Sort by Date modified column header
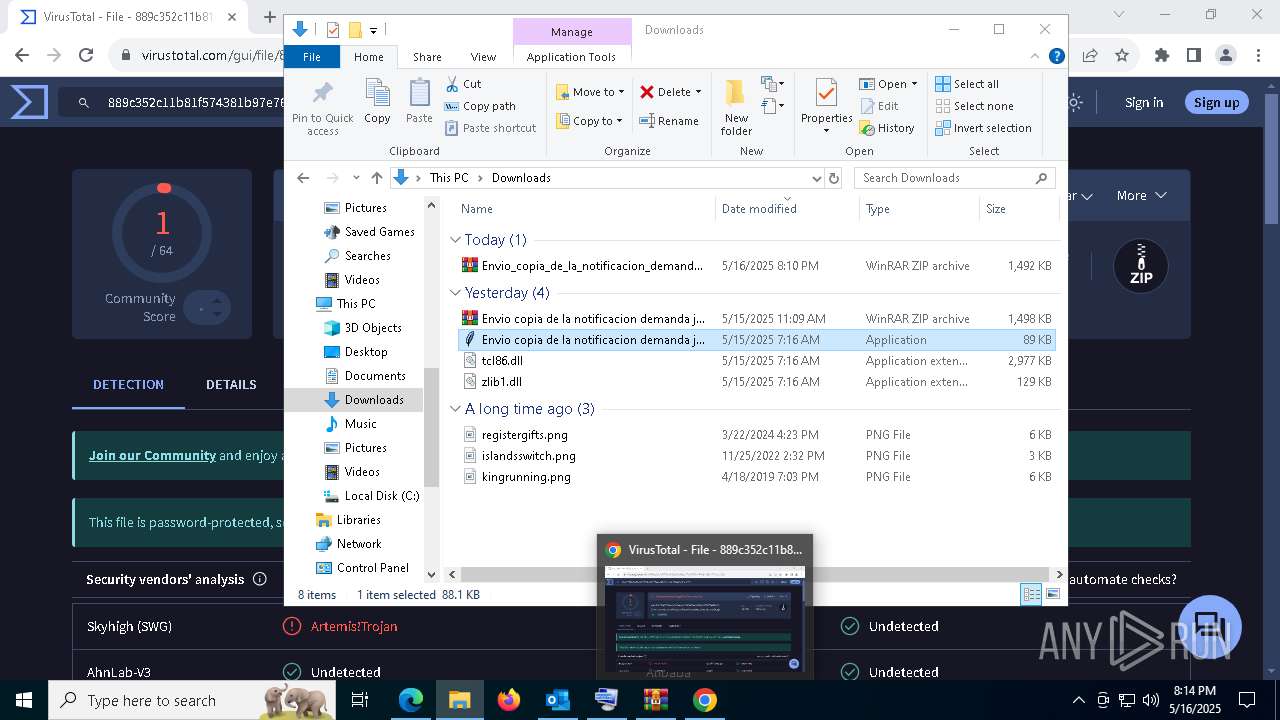 (788, 209)
